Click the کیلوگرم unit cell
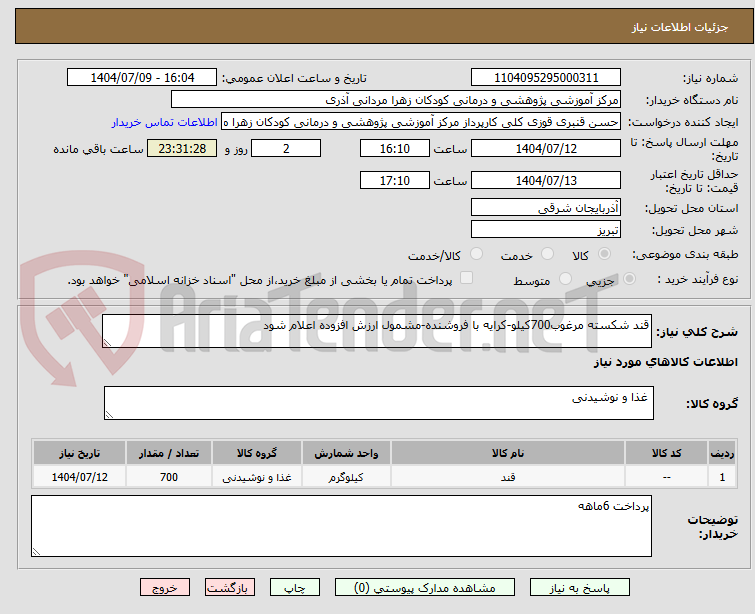This screenshot has width=755, height=614. click(x=346, y=477)
